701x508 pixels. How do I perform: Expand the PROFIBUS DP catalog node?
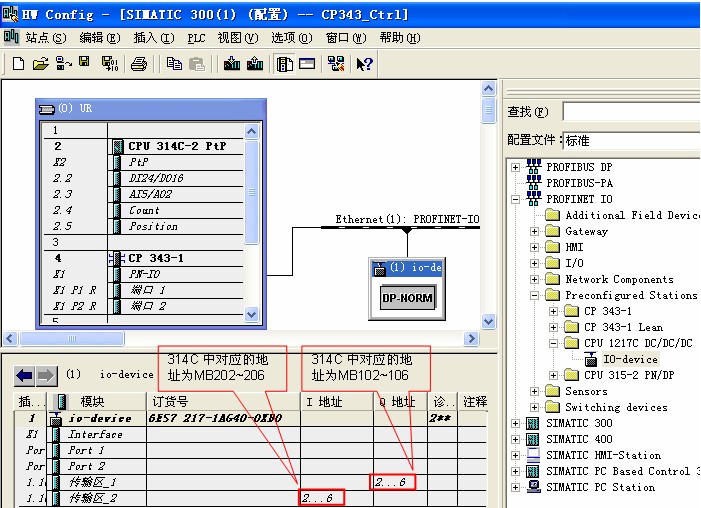coord(515,167)
